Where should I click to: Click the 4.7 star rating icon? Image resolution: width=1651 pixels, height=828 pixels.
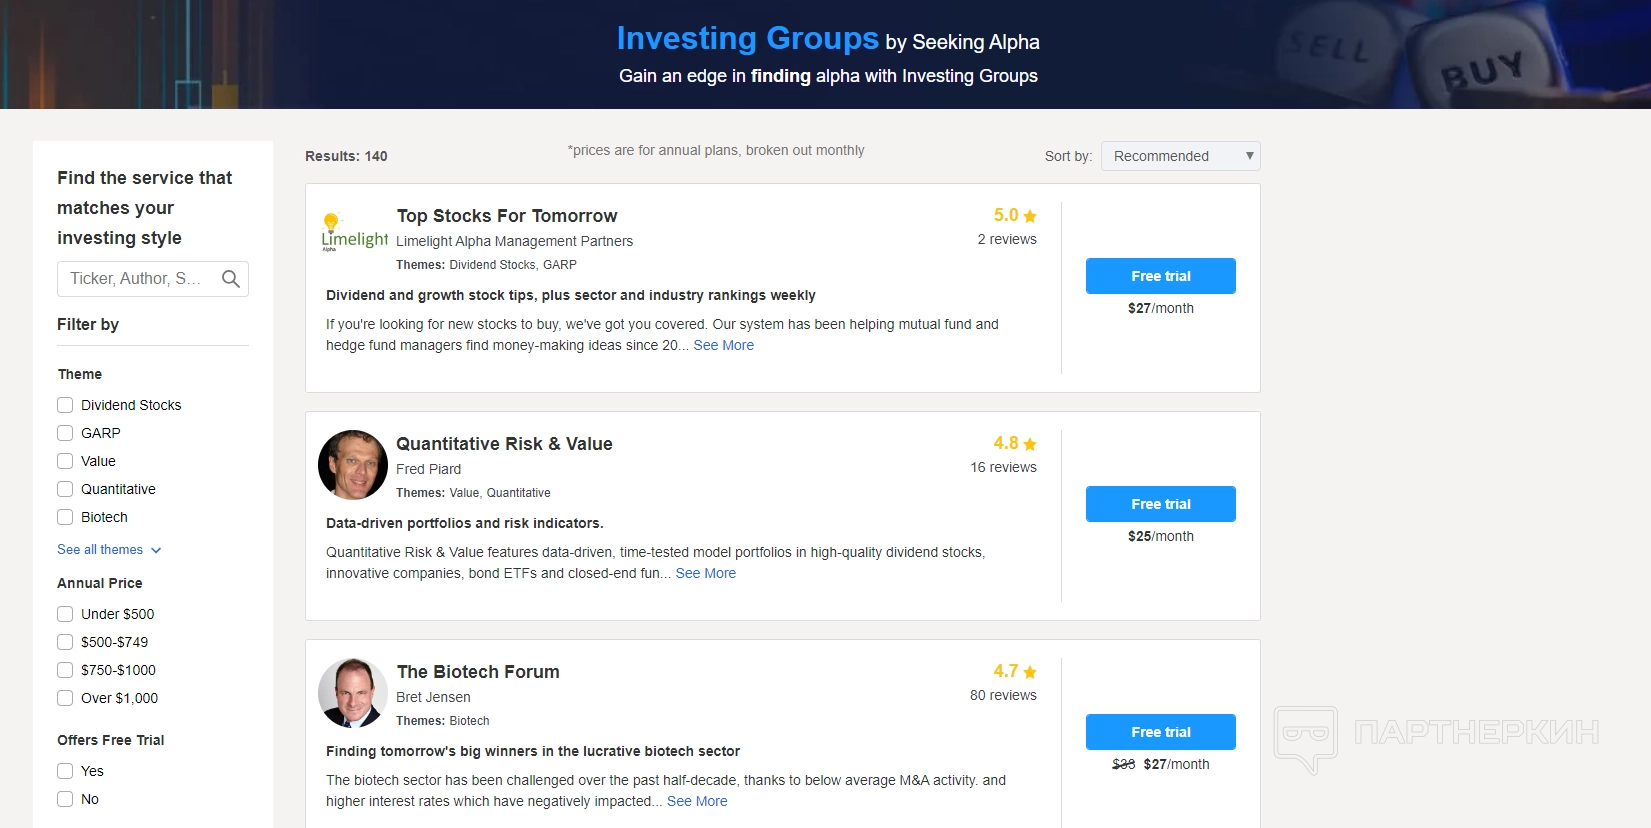(1030, 672)
